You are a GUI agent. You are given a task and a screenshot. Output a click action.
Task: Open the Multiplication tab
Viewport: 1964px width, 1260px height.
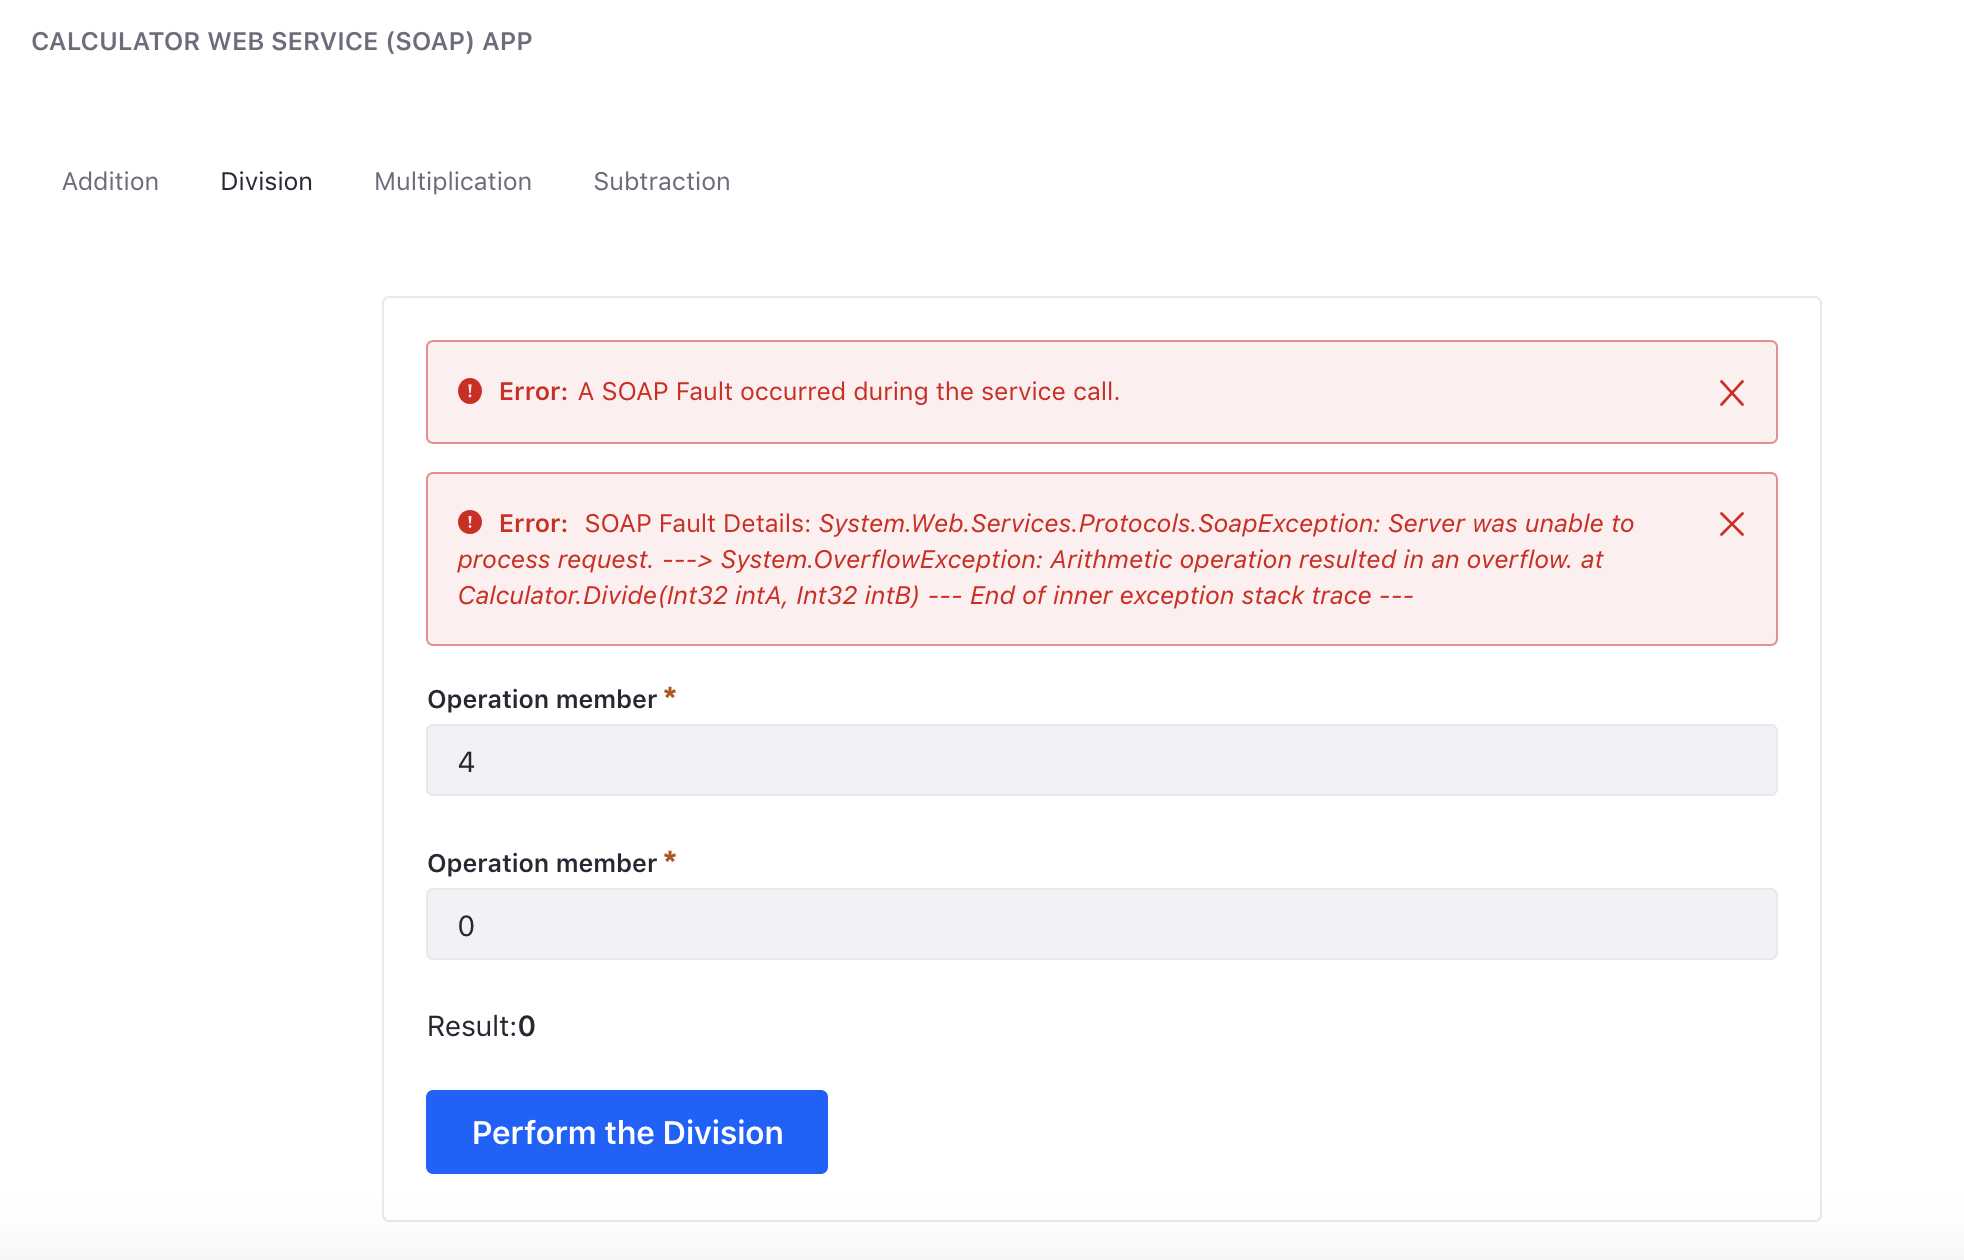[453, 181]
